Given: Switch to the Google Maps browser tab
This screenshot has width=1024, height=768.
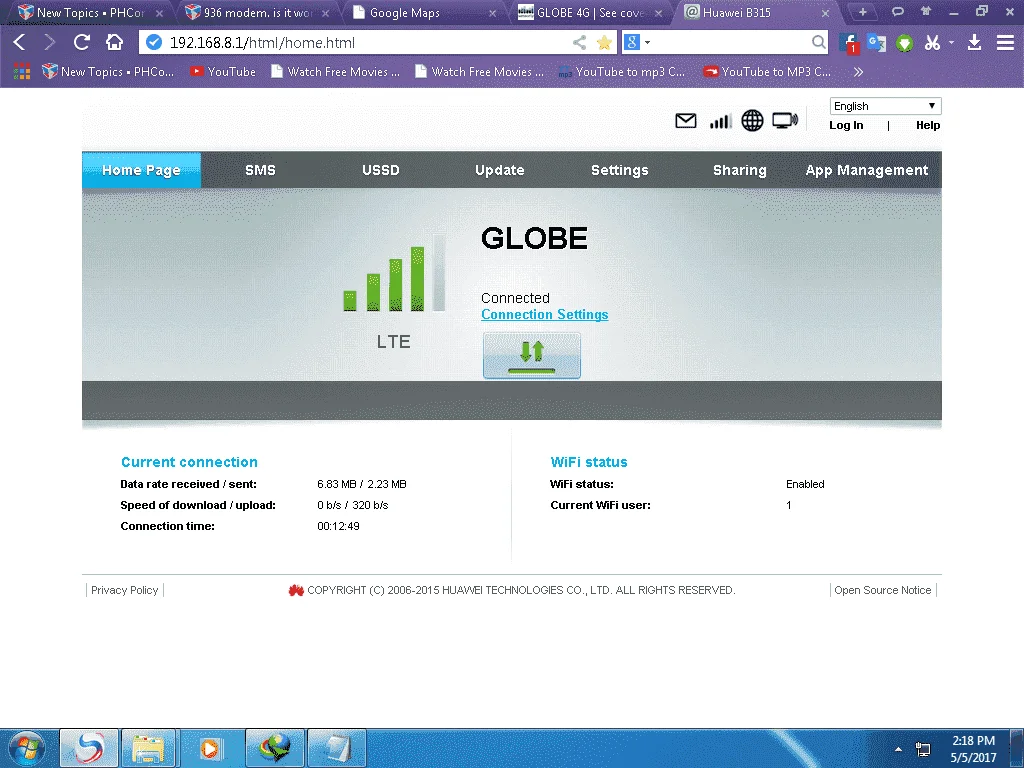Looking at the screenshot, I should coord(424,12).
